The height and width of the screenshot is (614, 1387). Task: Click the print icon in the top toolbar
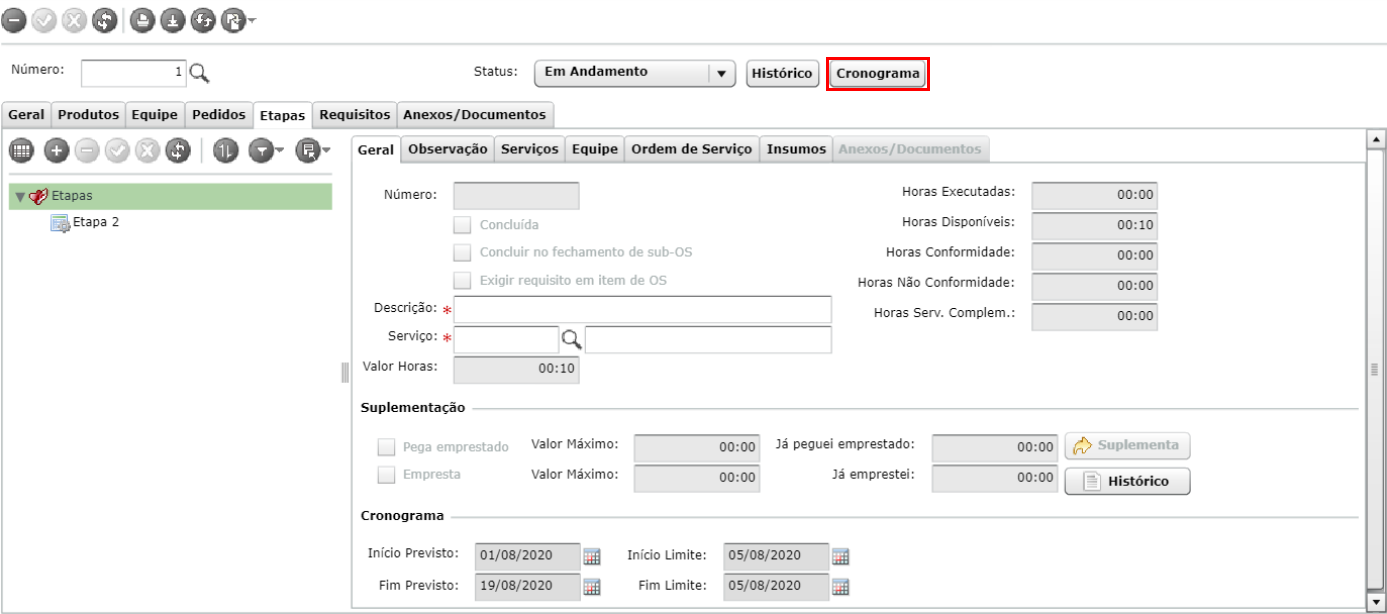pyautogui.click(x=143, y=19)
